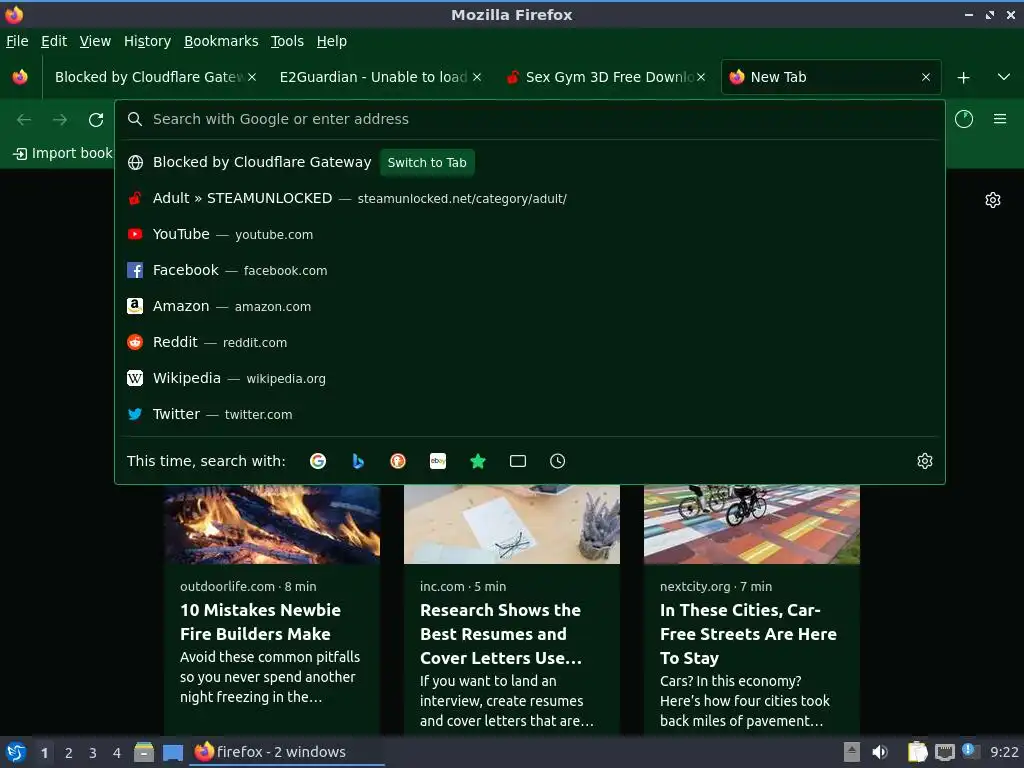Open clipboard manager tray icon
This screenshot has height=768, width=1024.
[917, 752]
